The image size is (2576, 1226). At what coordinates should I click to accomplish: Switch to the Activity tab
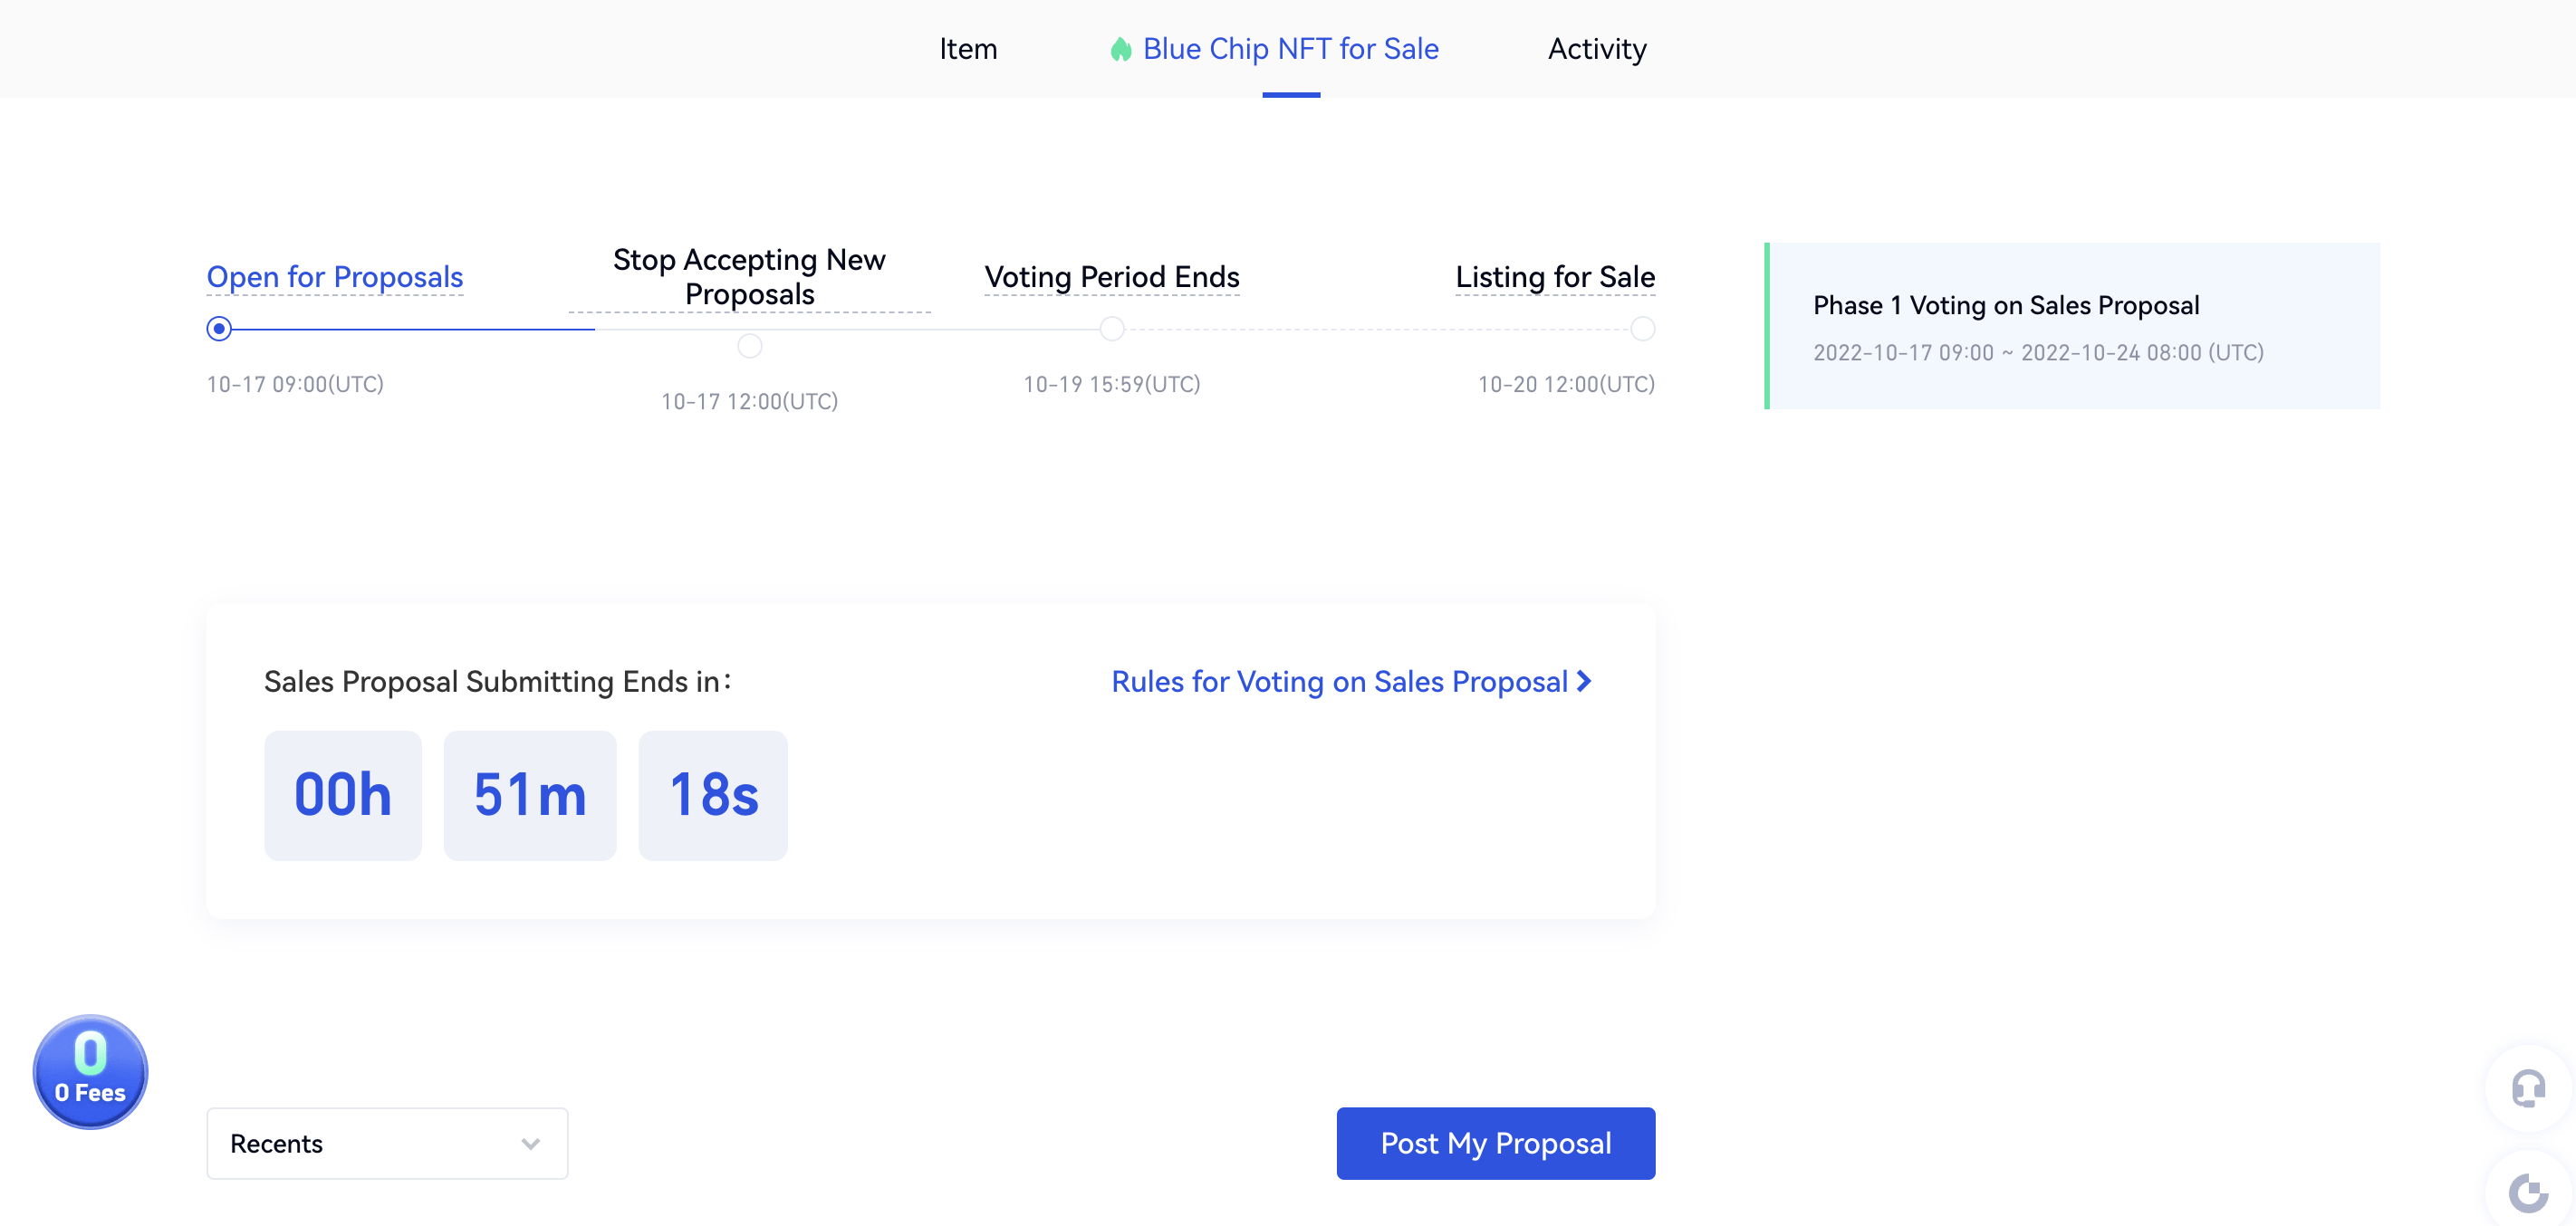(1597, 49)
